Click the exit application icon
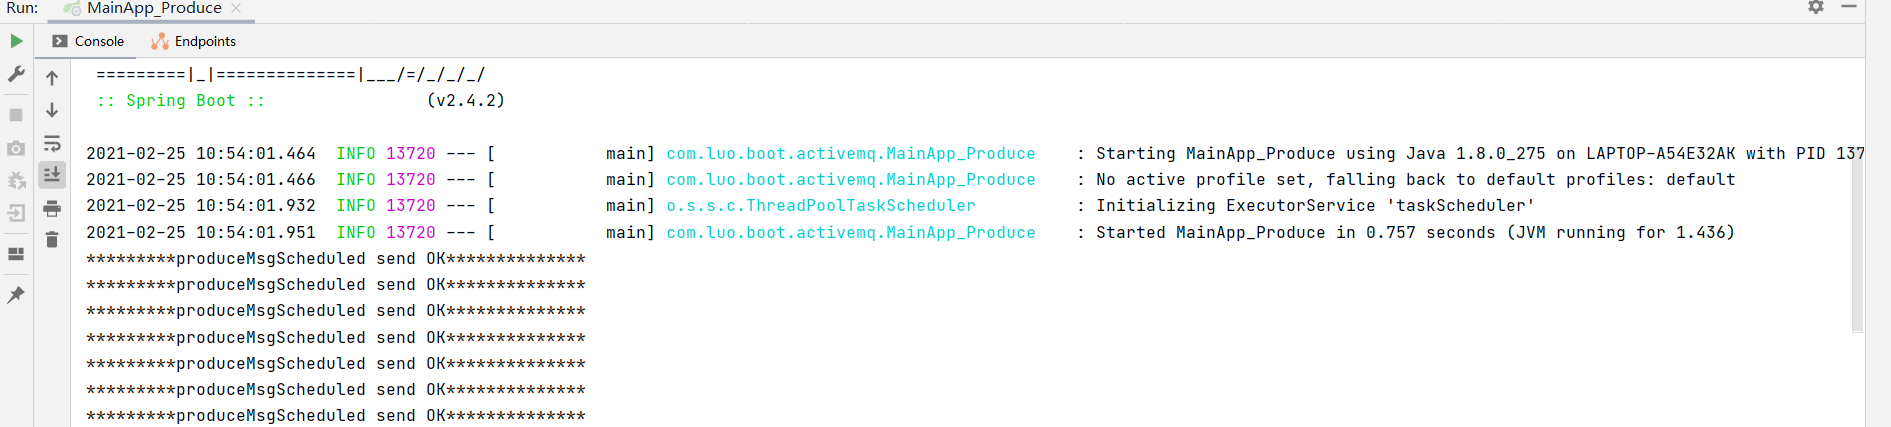The width and height of the screenshot is (1891, 427). (16, 213)
